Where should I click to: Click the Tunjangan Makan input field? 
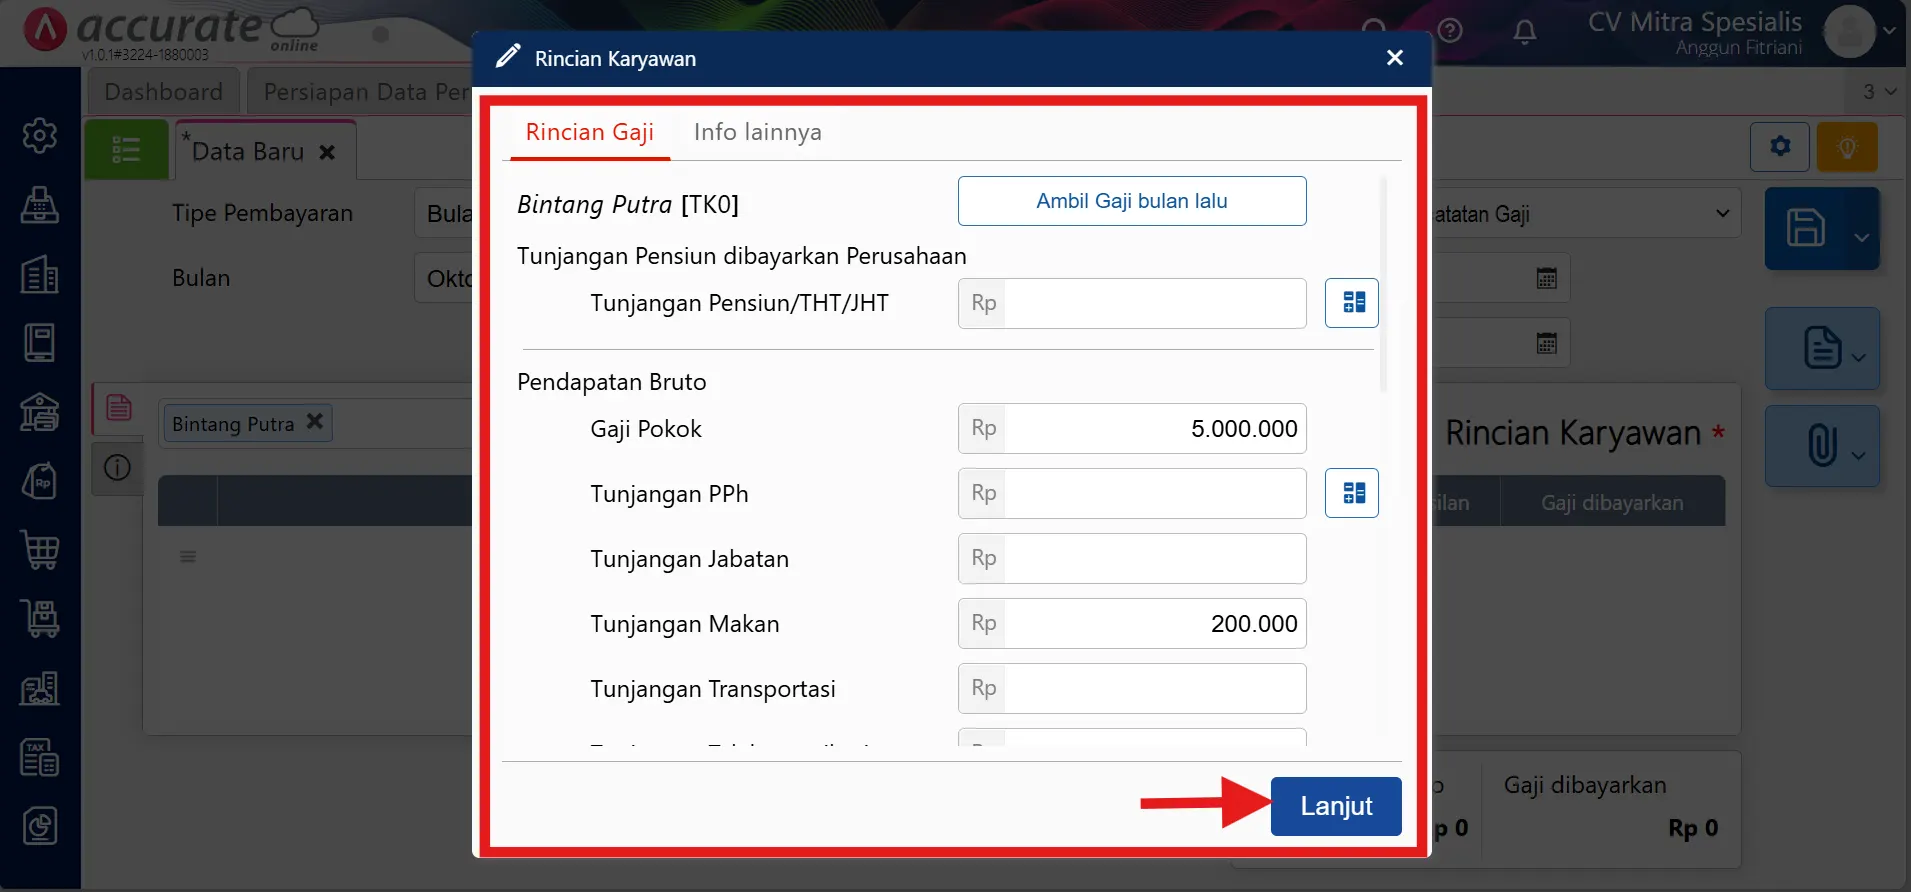(x=1153, y=624)
